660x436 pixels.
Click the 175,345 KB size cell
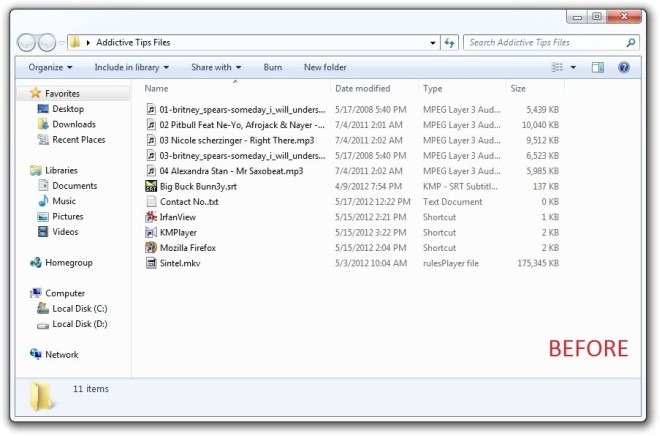click(538, 263)
